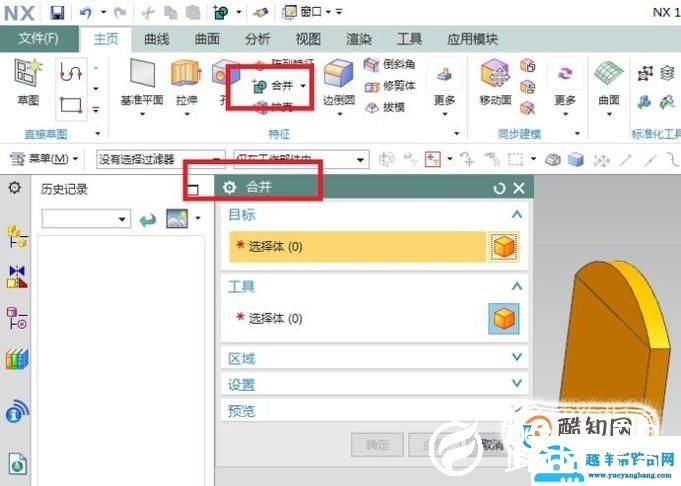This screenshot has height=486, width=681.
Task: Select the profile curve sketch icon
Action: click(71, 72)
